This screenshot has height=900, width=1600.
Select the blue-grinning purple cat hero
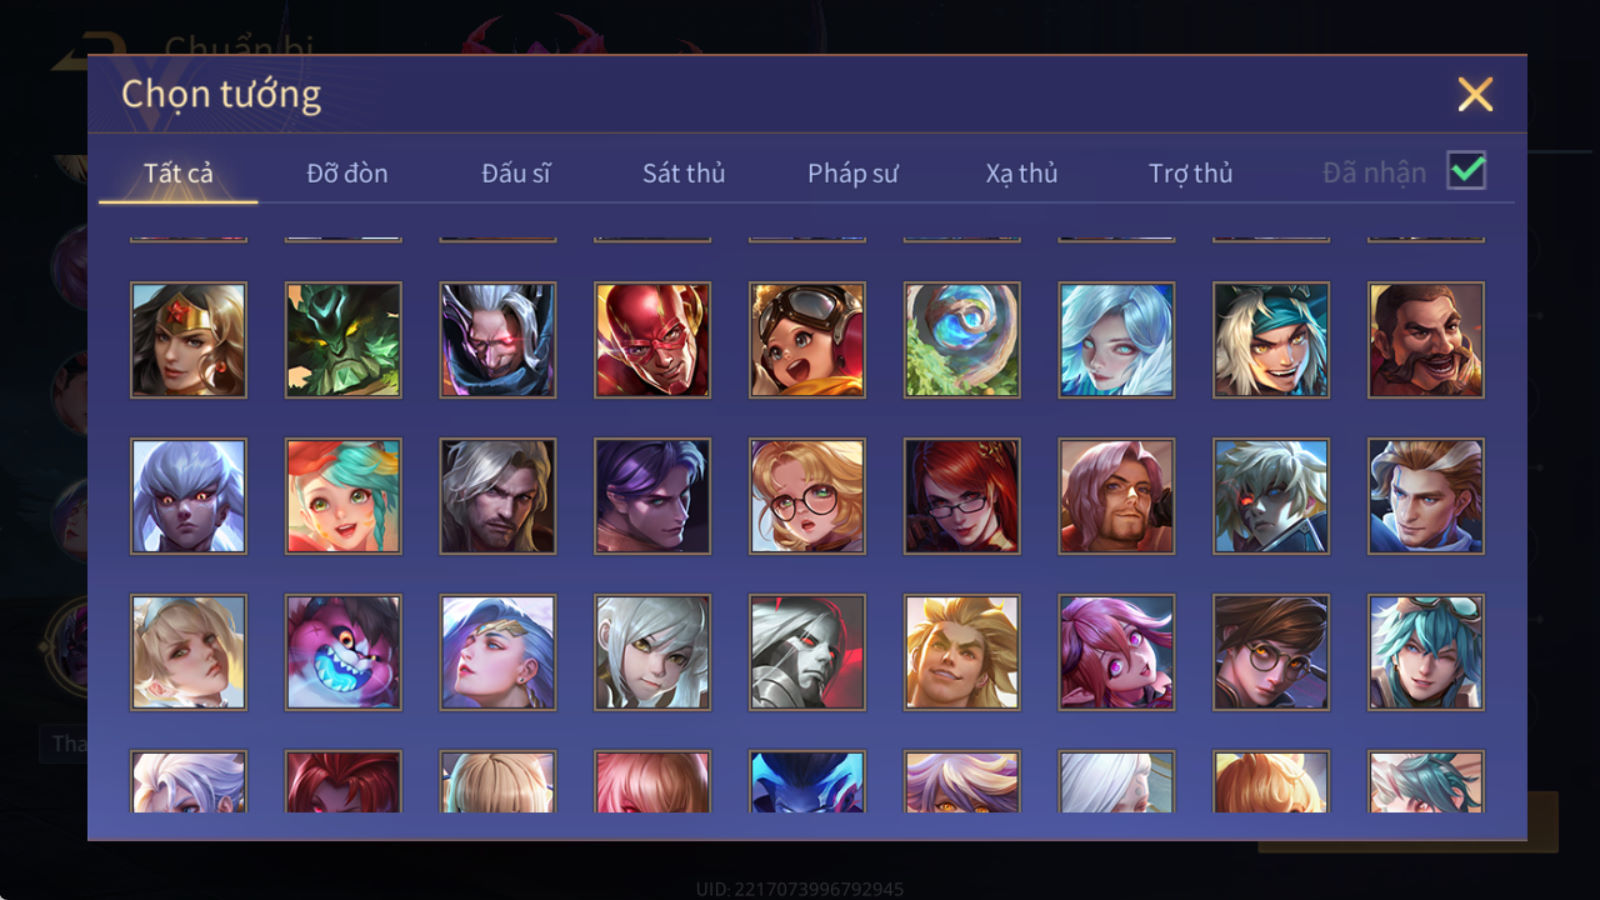click(x=343, y=652)
